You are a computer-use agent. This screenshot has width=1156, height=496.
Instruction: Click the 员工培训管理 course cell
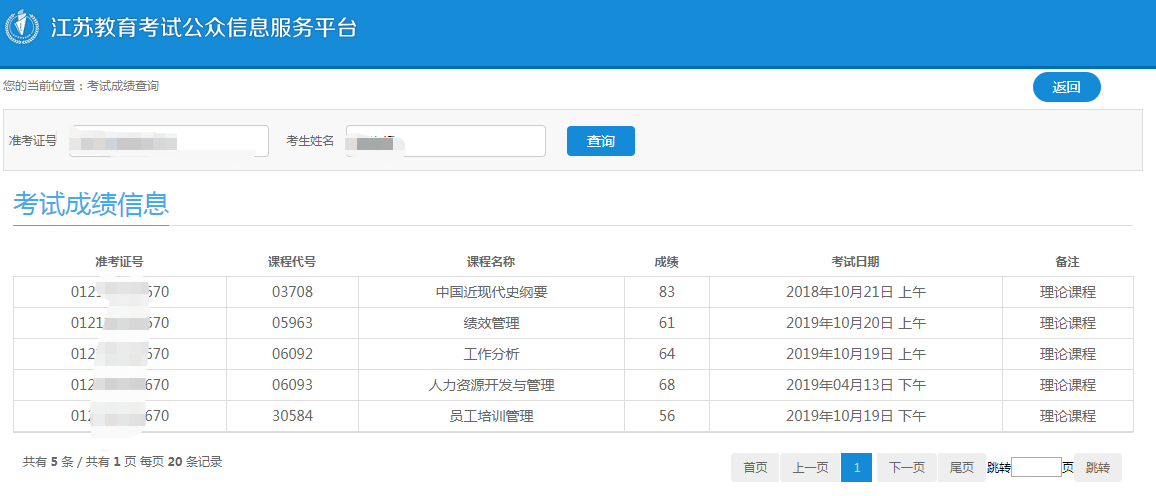491,417
